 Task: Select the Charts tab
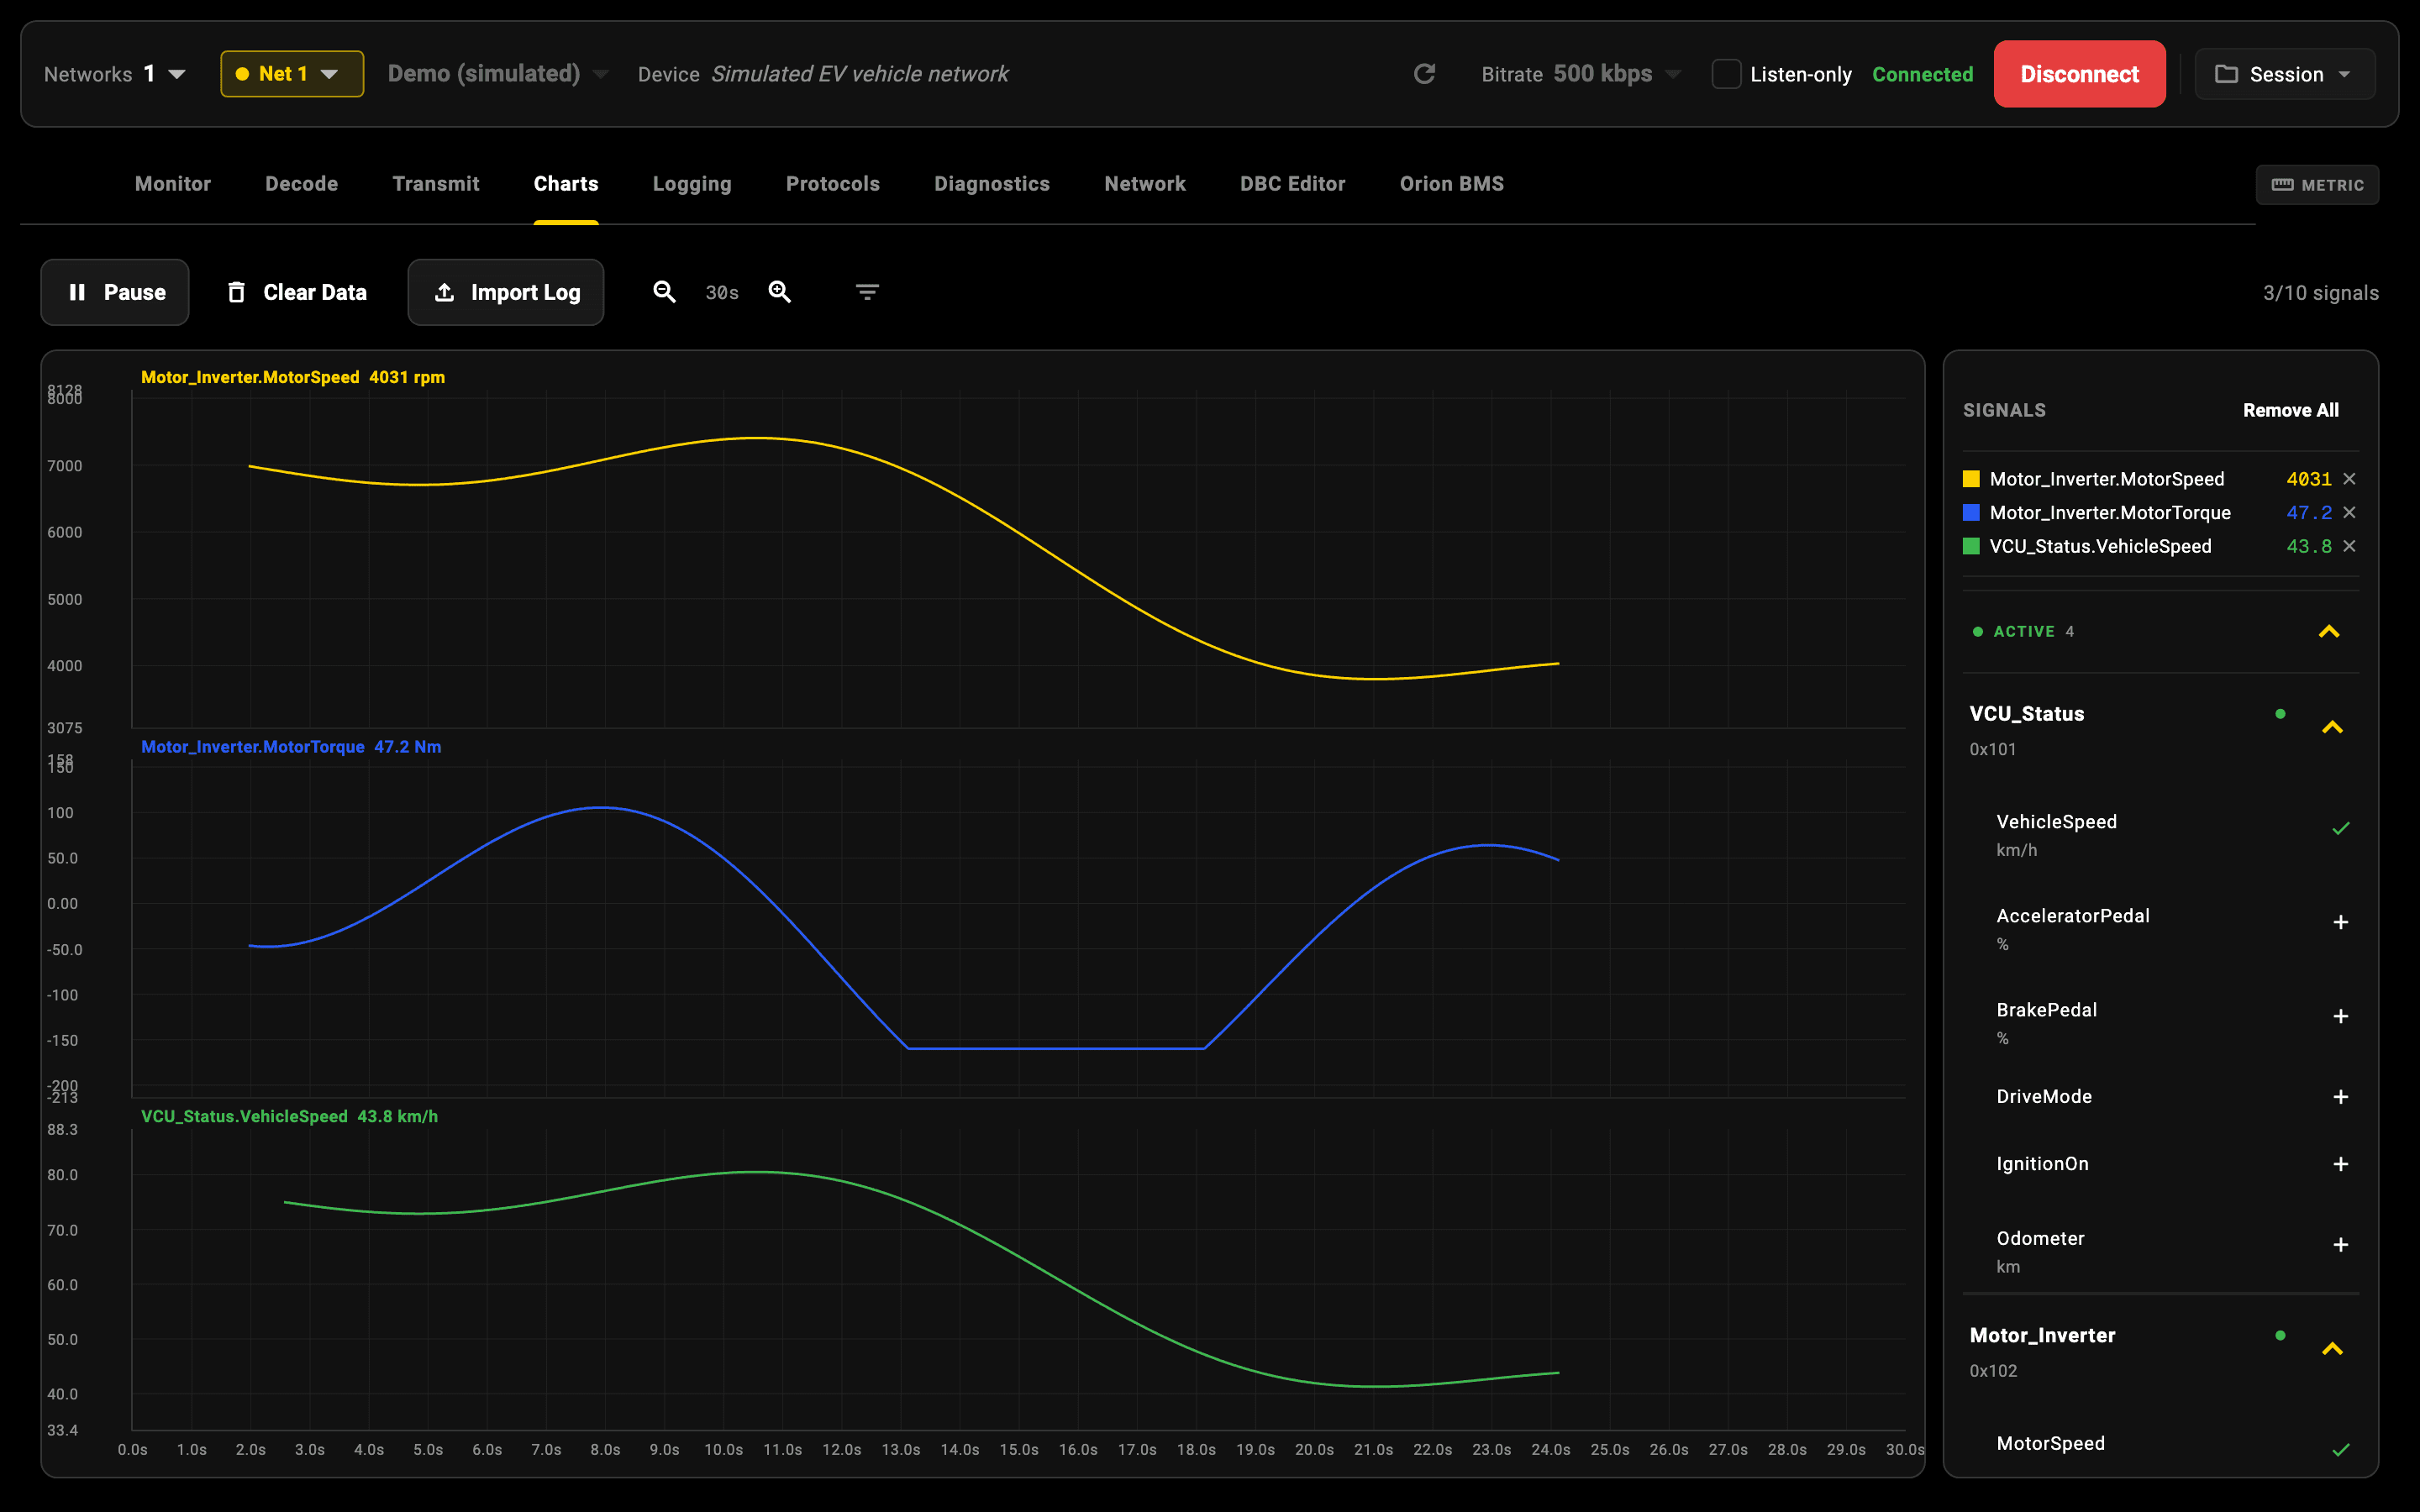(x=566, y=184)
